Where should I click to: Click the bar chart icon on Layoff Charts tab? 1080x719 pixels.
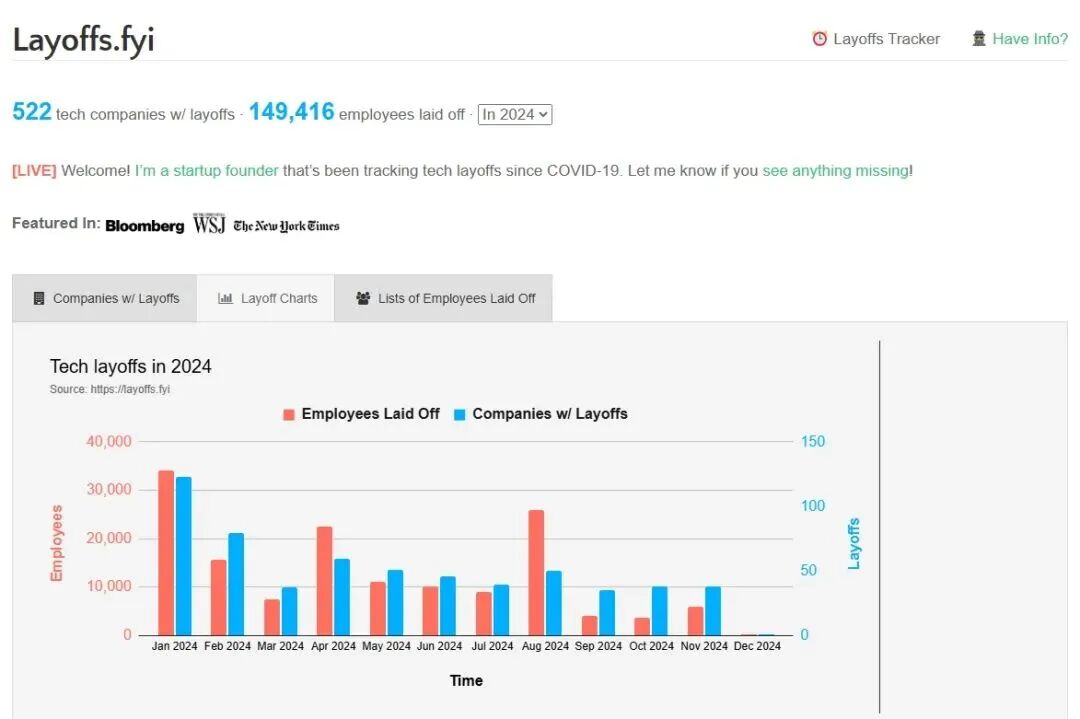click(225, 298)
